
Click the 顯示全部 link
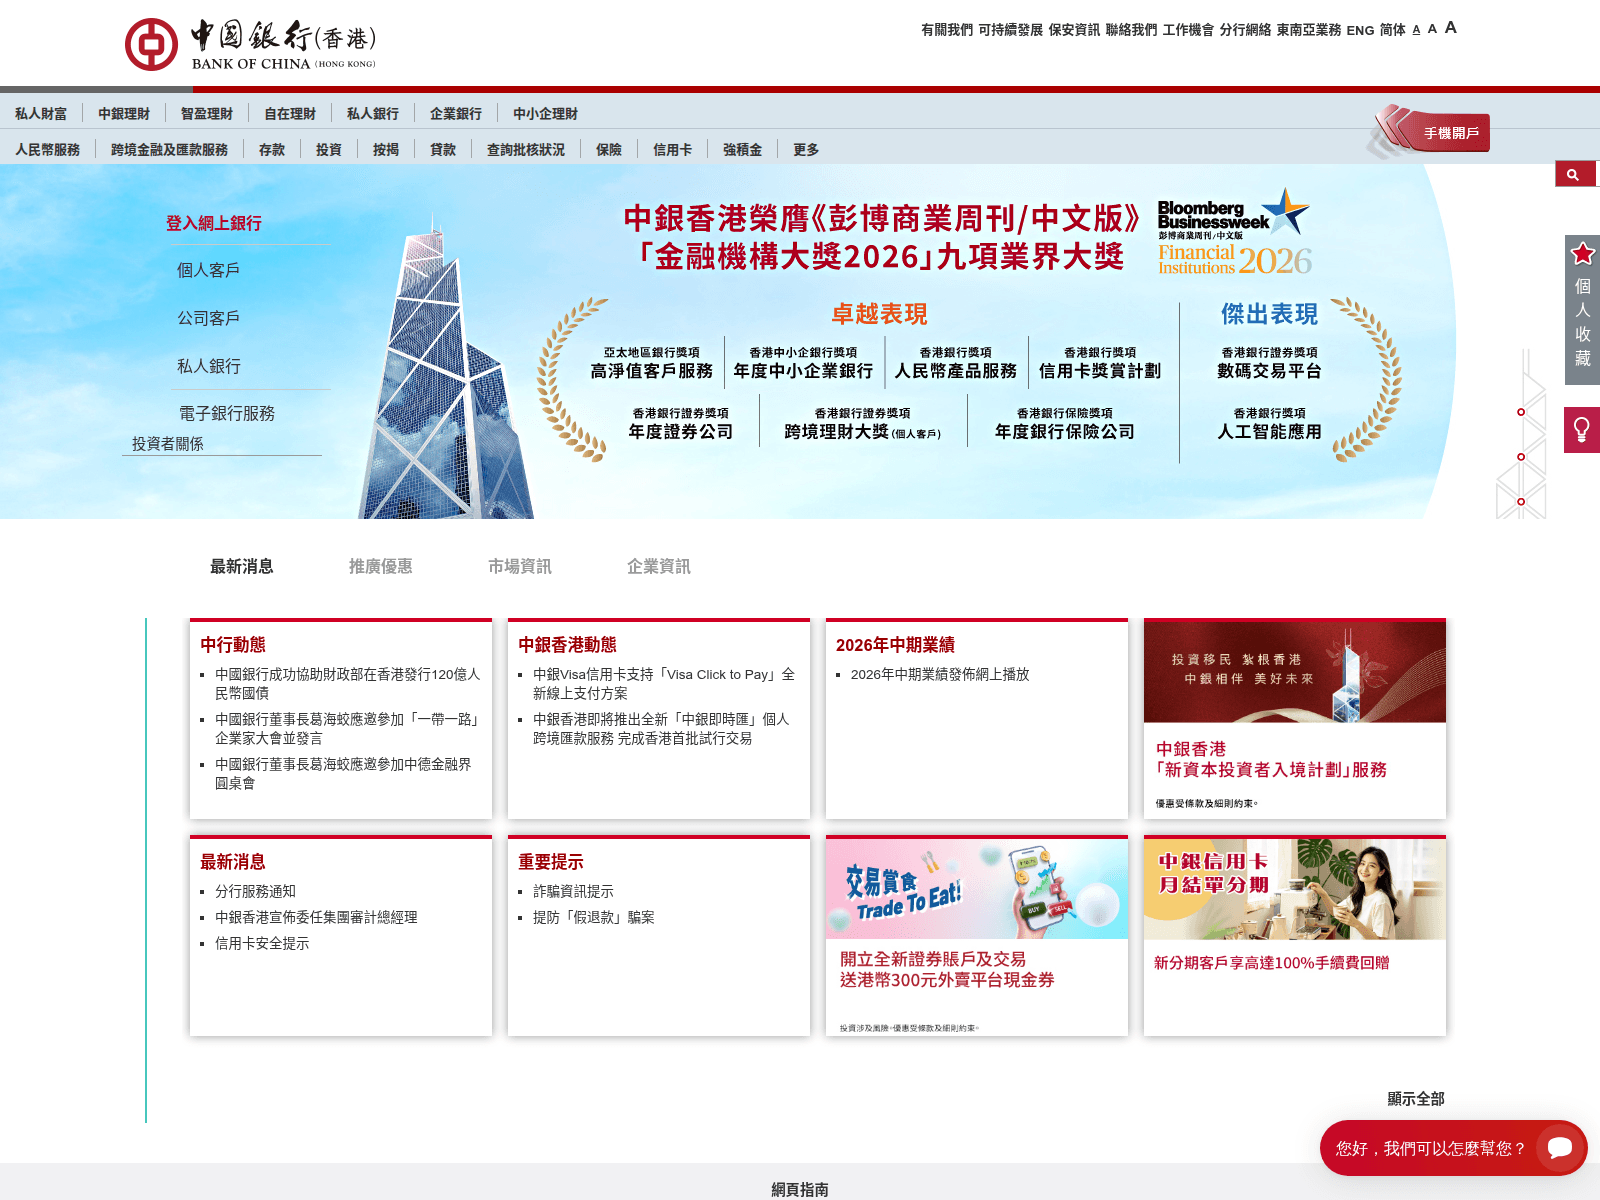point(1416,1099)
